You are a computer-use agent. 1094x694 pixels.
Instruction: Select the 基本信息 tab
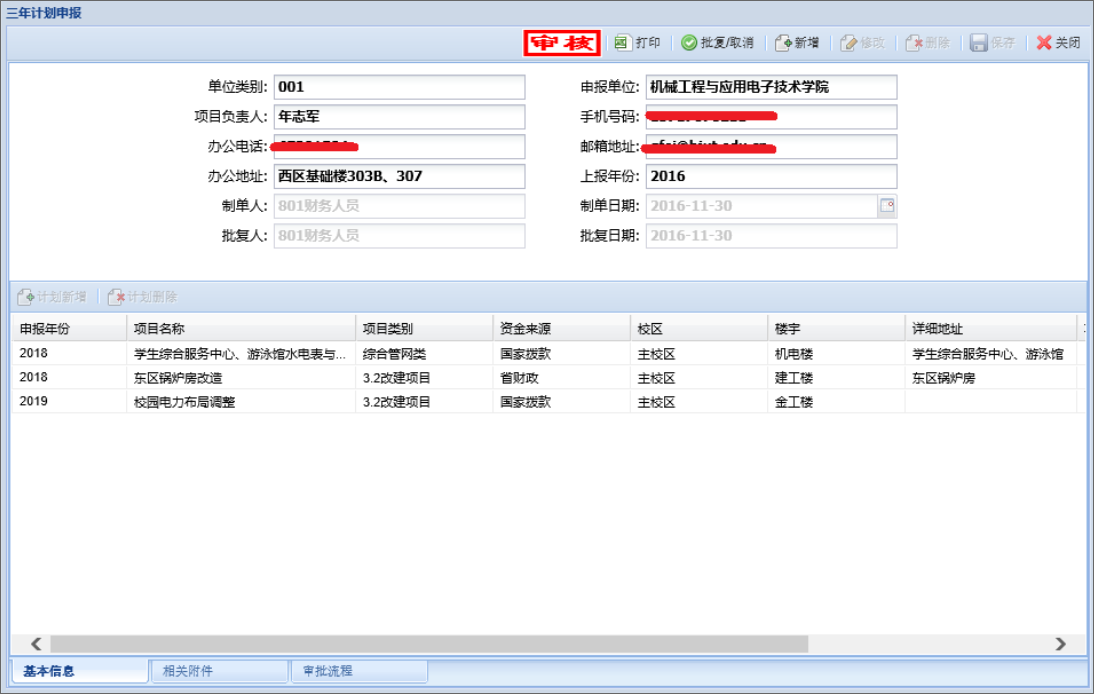49,671
